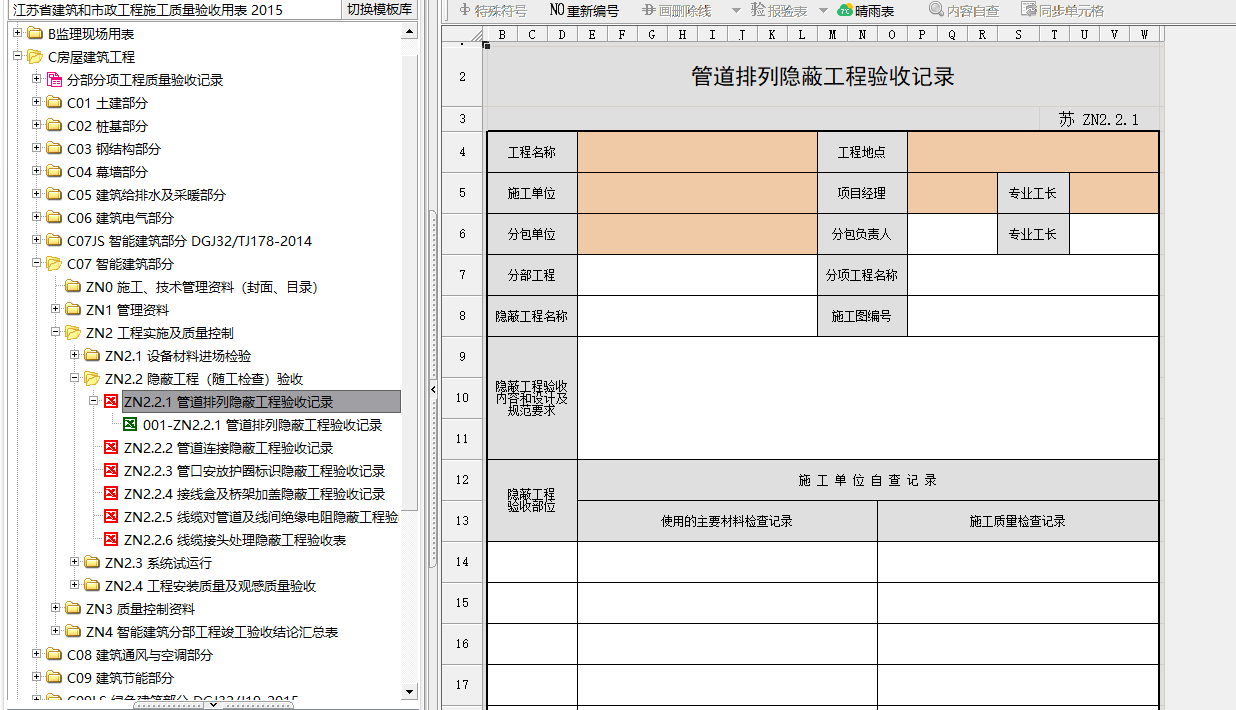Screen dimensions: 1236x710
Task: Open the pink 分部分项工程质量验收记录 document icon
Action: point(55,80)
